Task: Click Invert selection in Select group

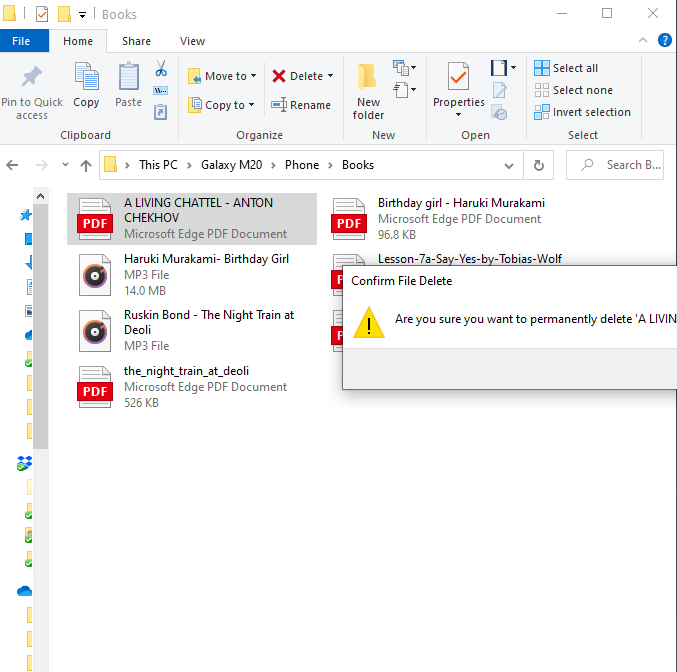Action: (582, 112)
